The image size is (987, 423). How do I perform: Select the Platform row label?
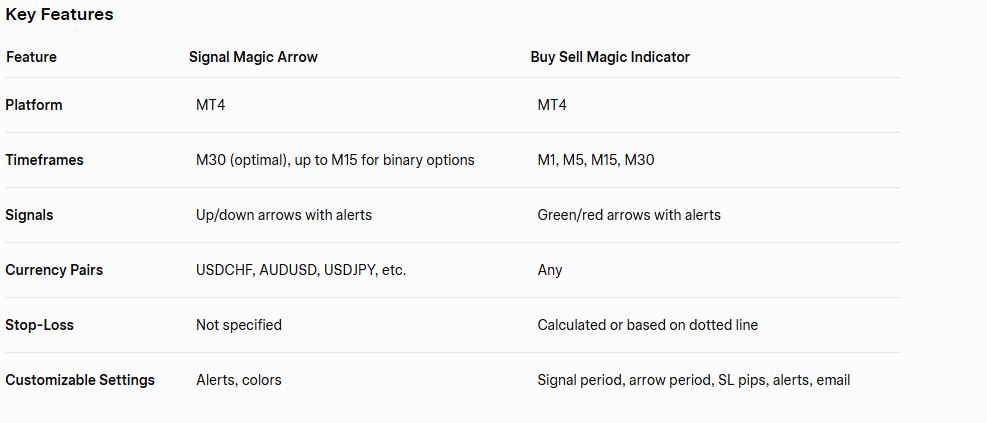coord(34,105)
